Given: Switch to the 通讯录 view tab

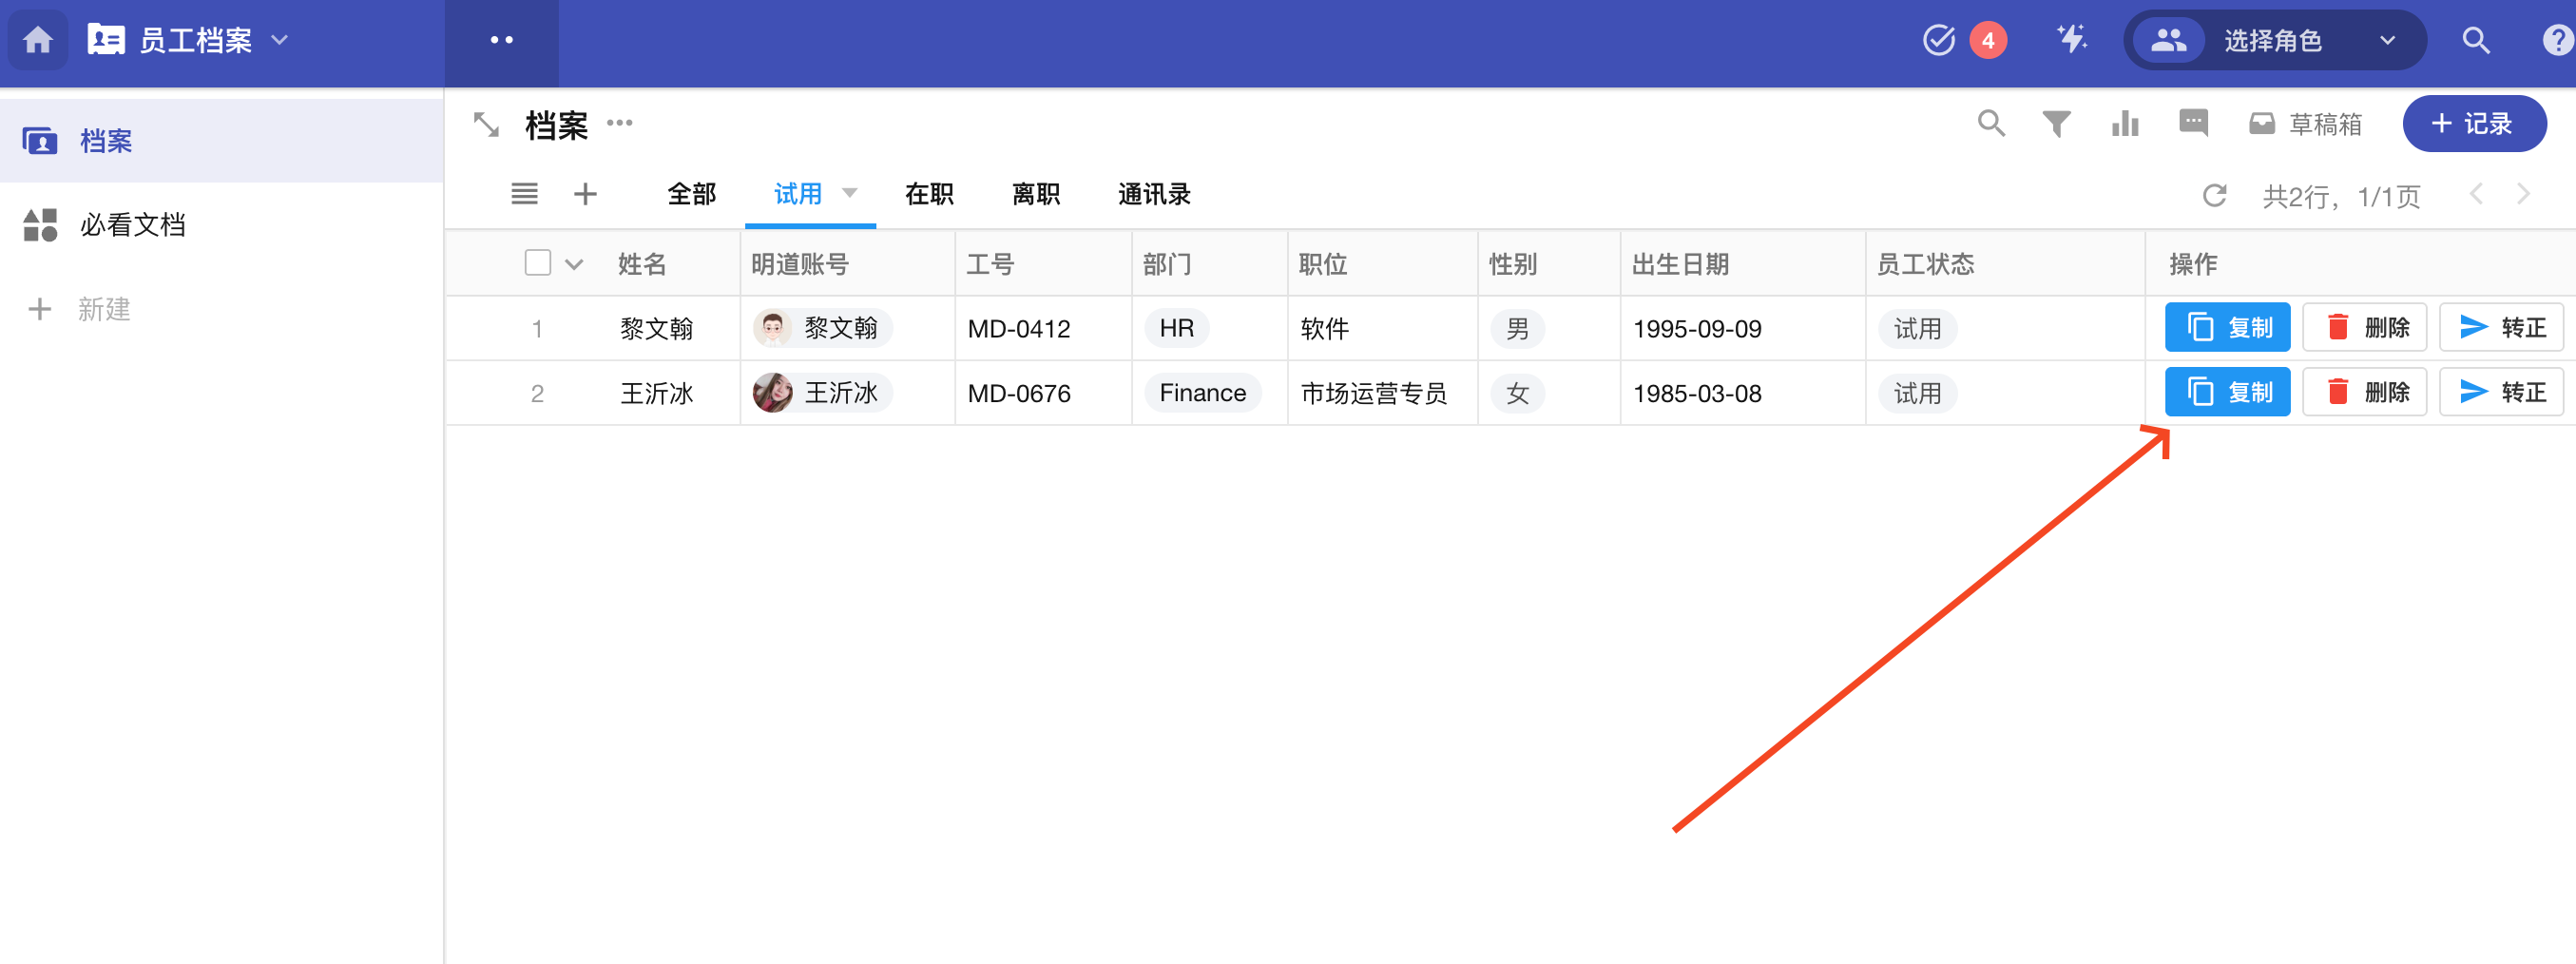Looking at the screenshot, I should point(1153,194).
